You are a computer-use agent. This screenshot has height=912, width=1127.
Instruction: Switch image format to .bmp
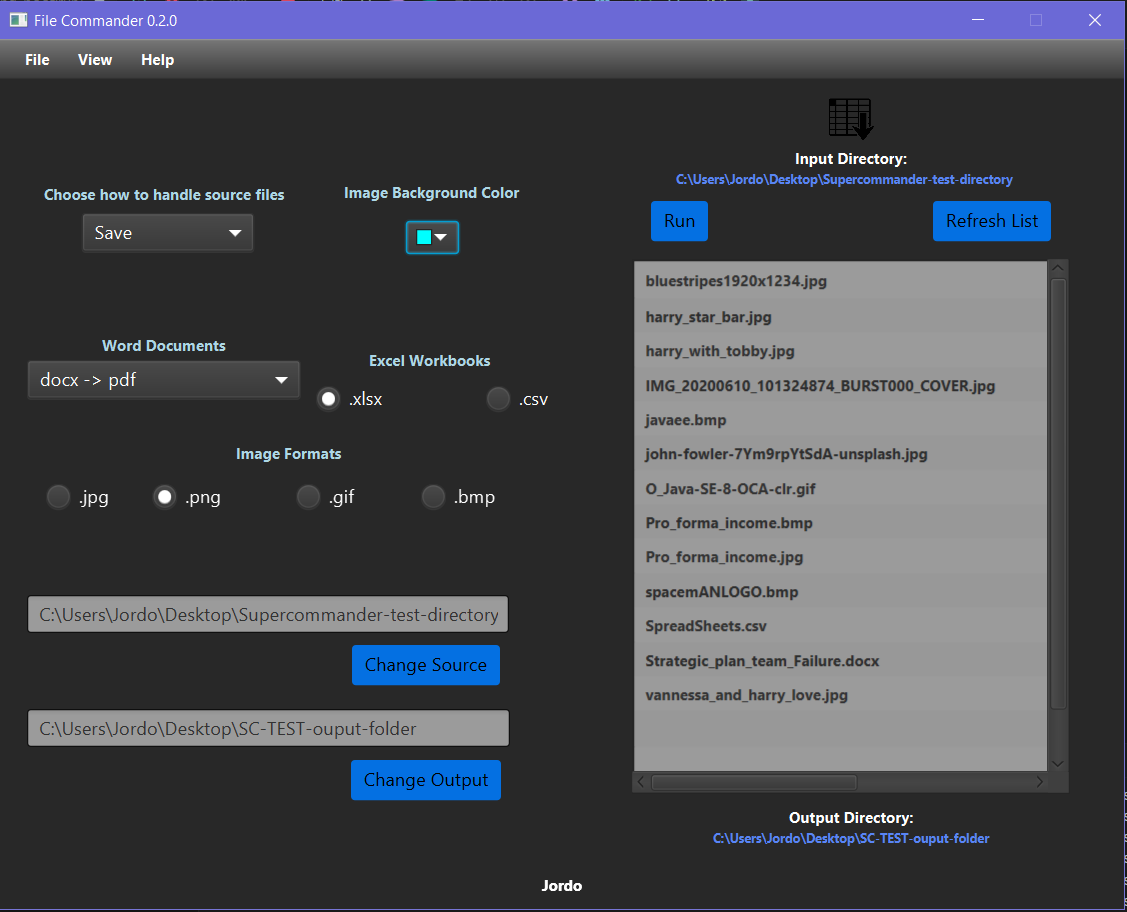tap(433, 496)
